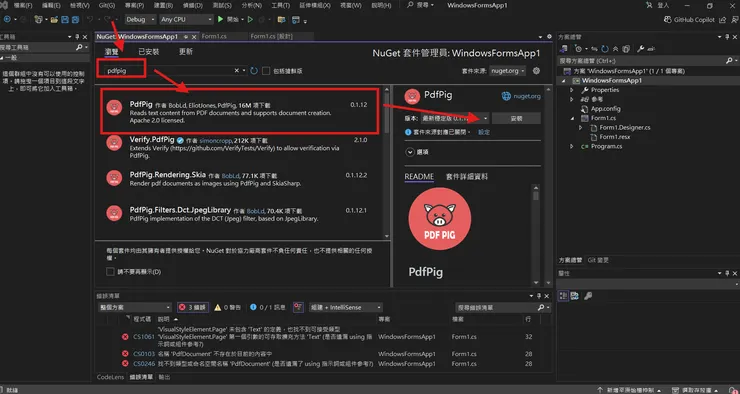
Task: Open the Git(G) menu
Action: 107,5
